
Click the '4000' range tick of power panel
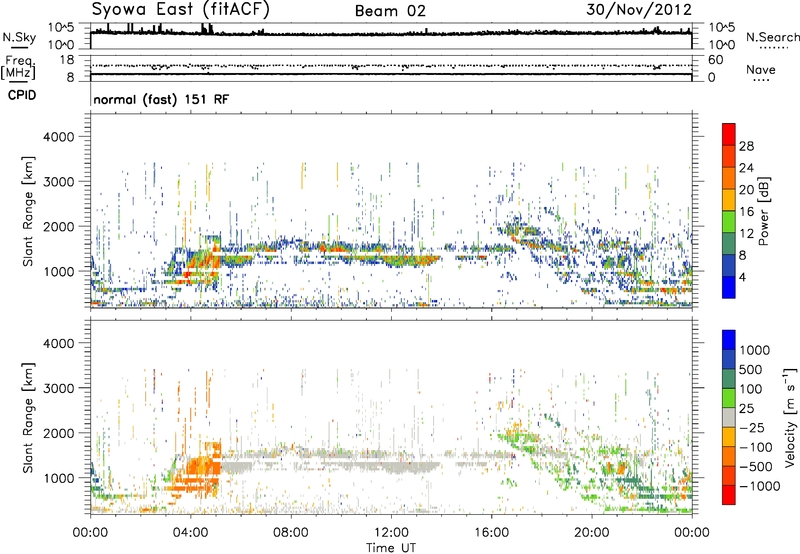(59, 137)
